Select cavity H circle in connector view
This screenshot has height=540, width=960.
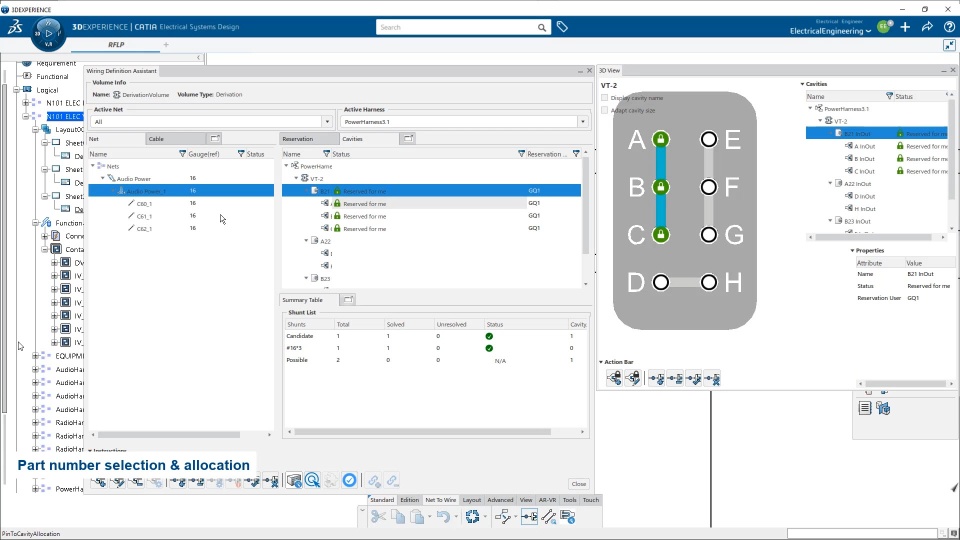[708, 282]
